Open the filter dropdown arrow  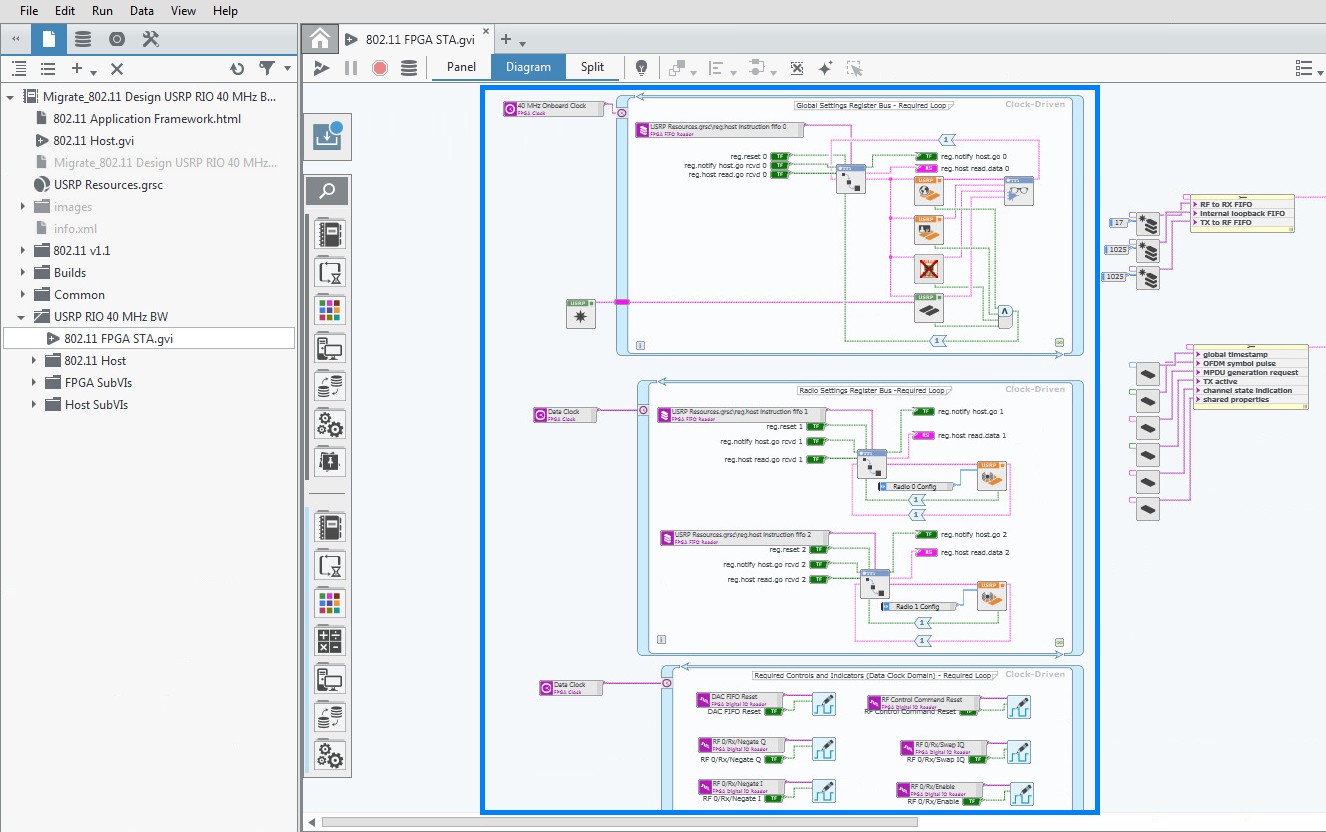pos(288,70)
